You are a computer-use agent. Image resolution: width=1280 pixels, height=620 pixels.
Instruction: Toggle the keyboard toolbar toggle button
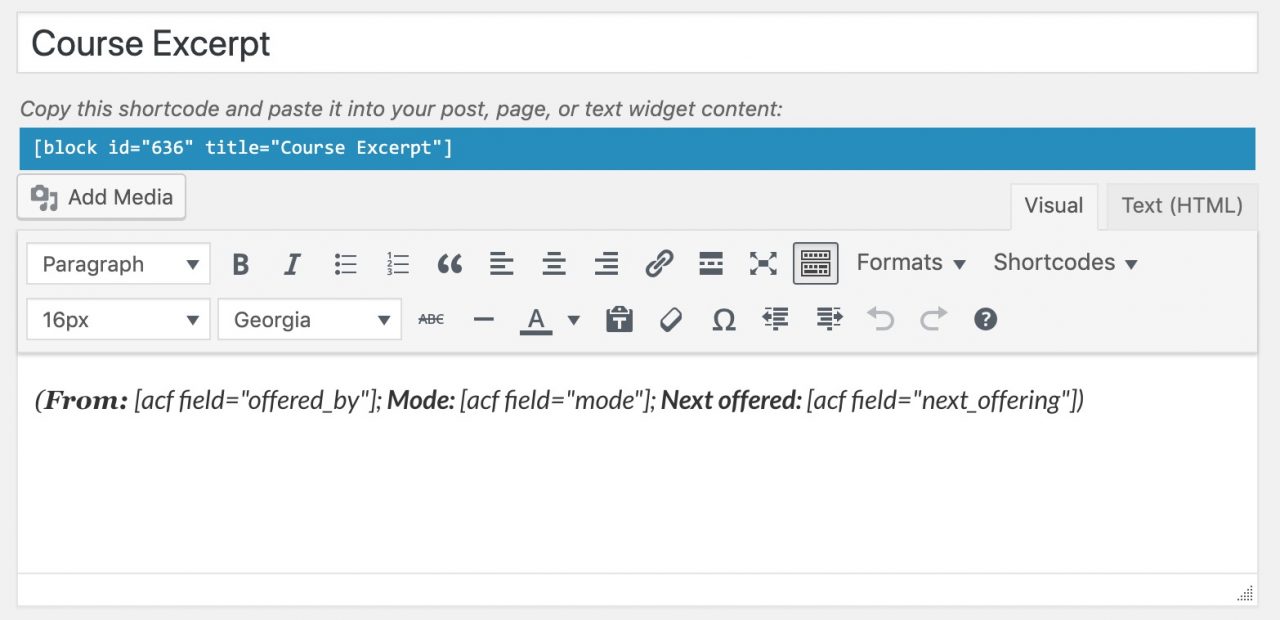(815, 263)
